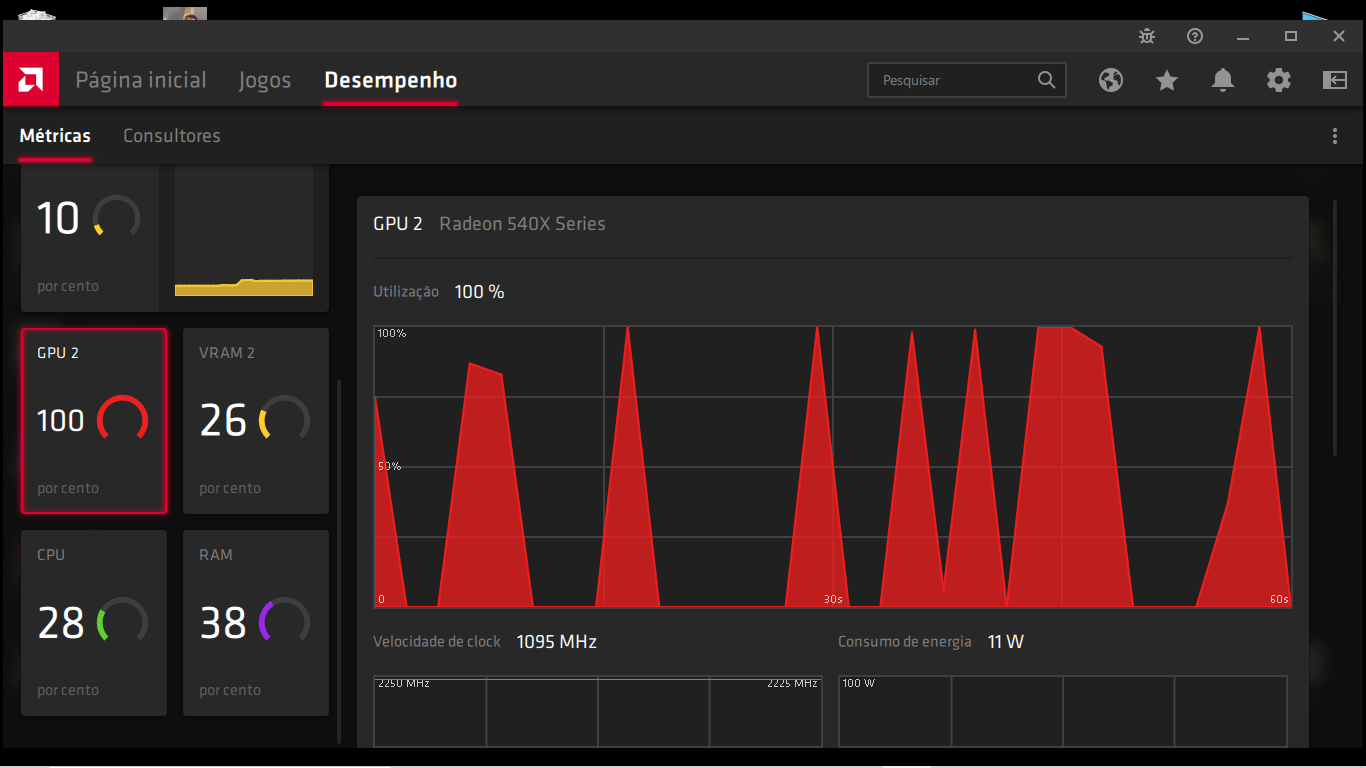Open the Consultores sub-tab
This screenshot has width=1366, height=768.
coord(172,136)
